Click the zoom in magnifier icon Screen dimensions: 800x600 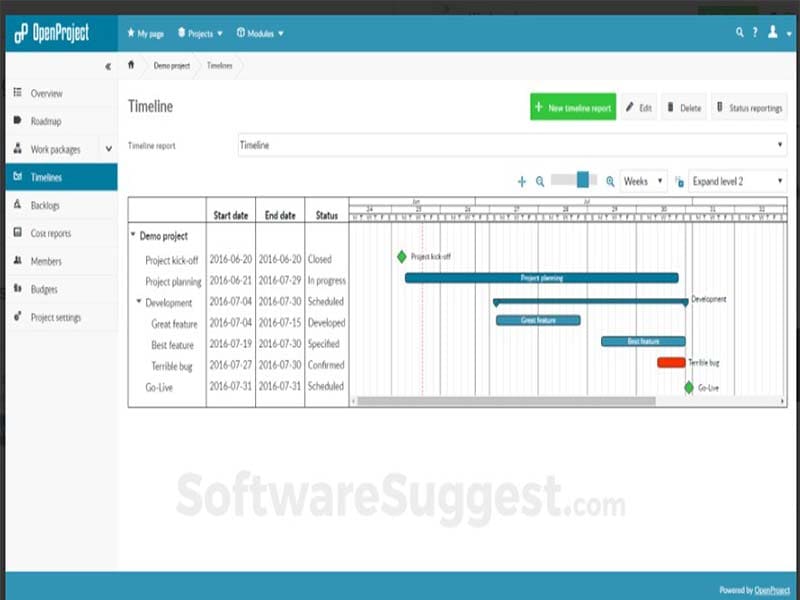610,182
